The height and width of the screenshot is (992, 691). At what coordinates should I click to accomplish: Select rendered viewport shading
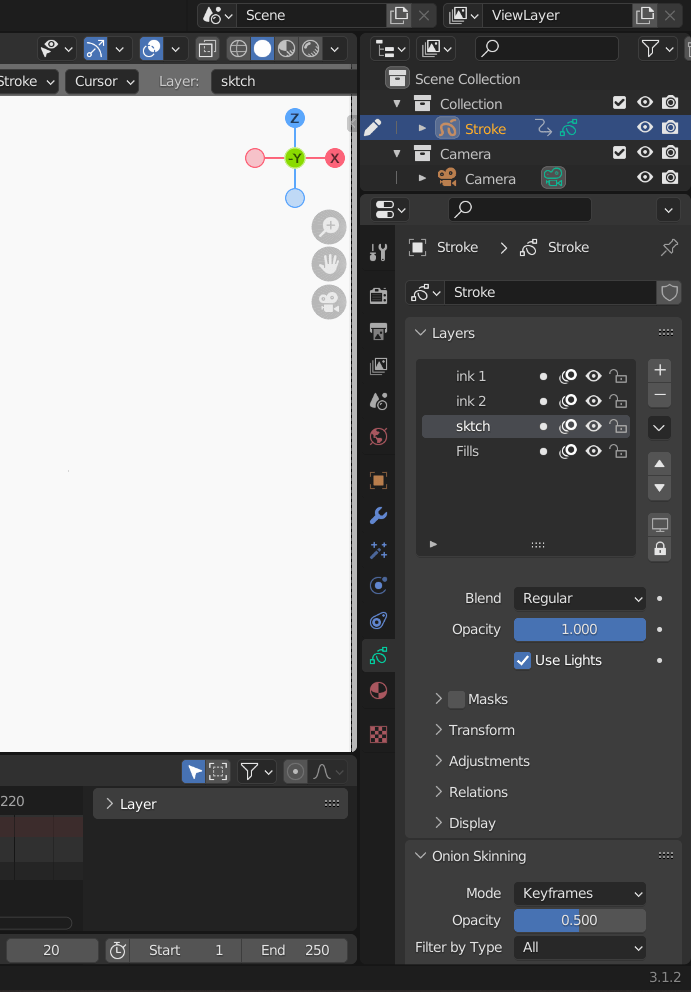coord(311,49)
